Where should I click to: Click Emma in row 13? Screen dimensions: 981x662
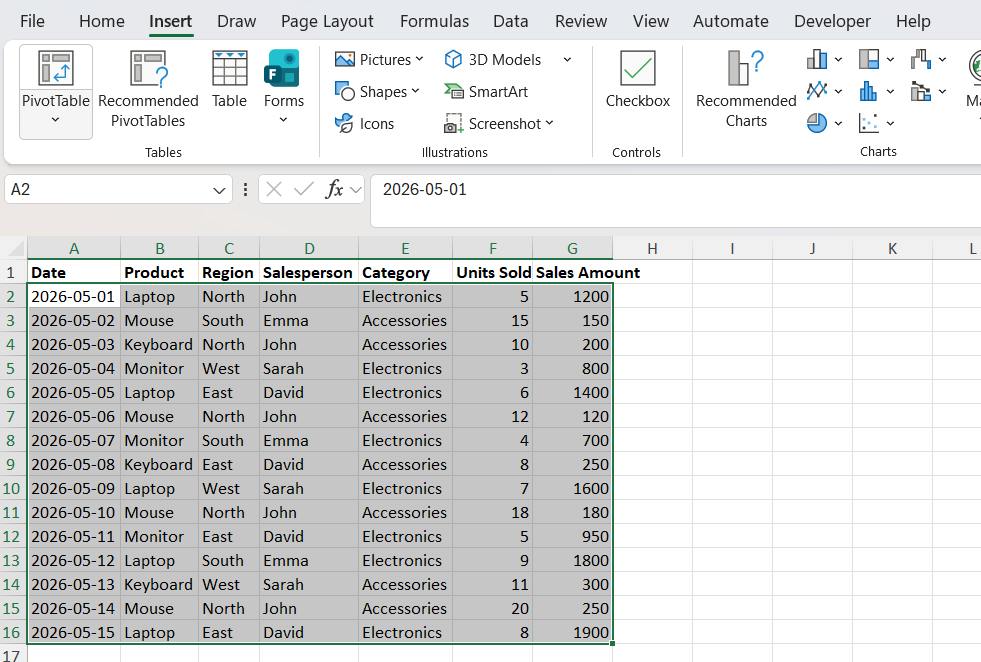tap(309, 560)
